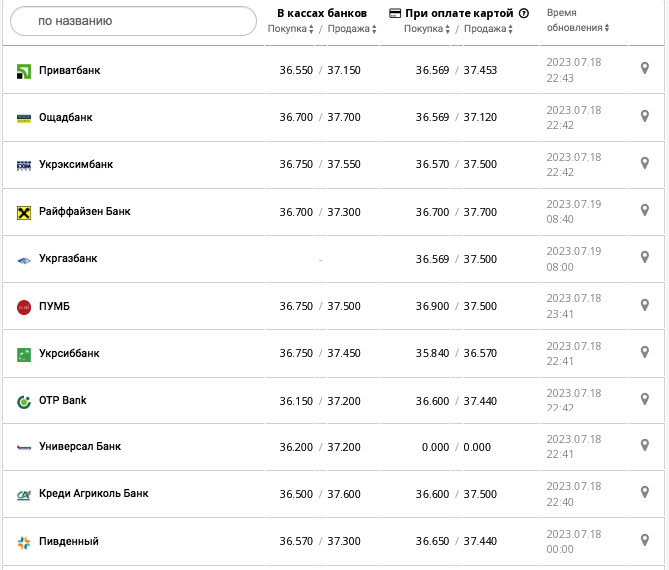Show ПУМБ branch location pin

645,304
